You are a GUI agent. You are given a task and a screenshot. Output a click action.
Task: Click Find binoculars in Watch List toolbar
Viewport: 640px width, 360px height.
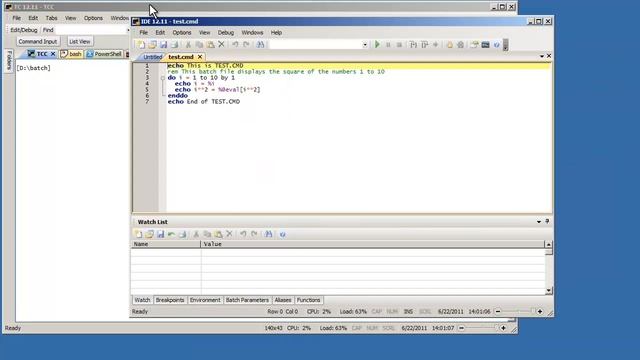coord(268,234)
